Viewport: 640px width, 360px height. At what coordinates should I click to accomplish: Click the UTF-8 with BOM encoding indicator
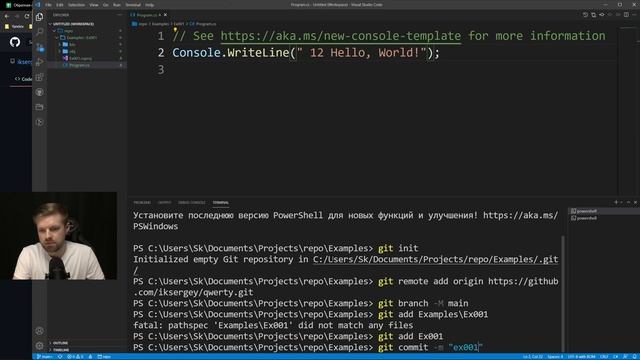tap(582, 357)
